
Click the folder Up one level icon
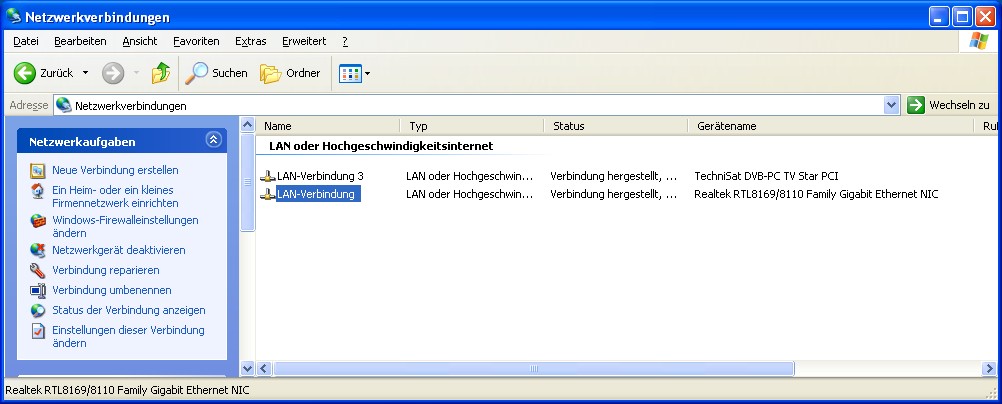(160, 73)
